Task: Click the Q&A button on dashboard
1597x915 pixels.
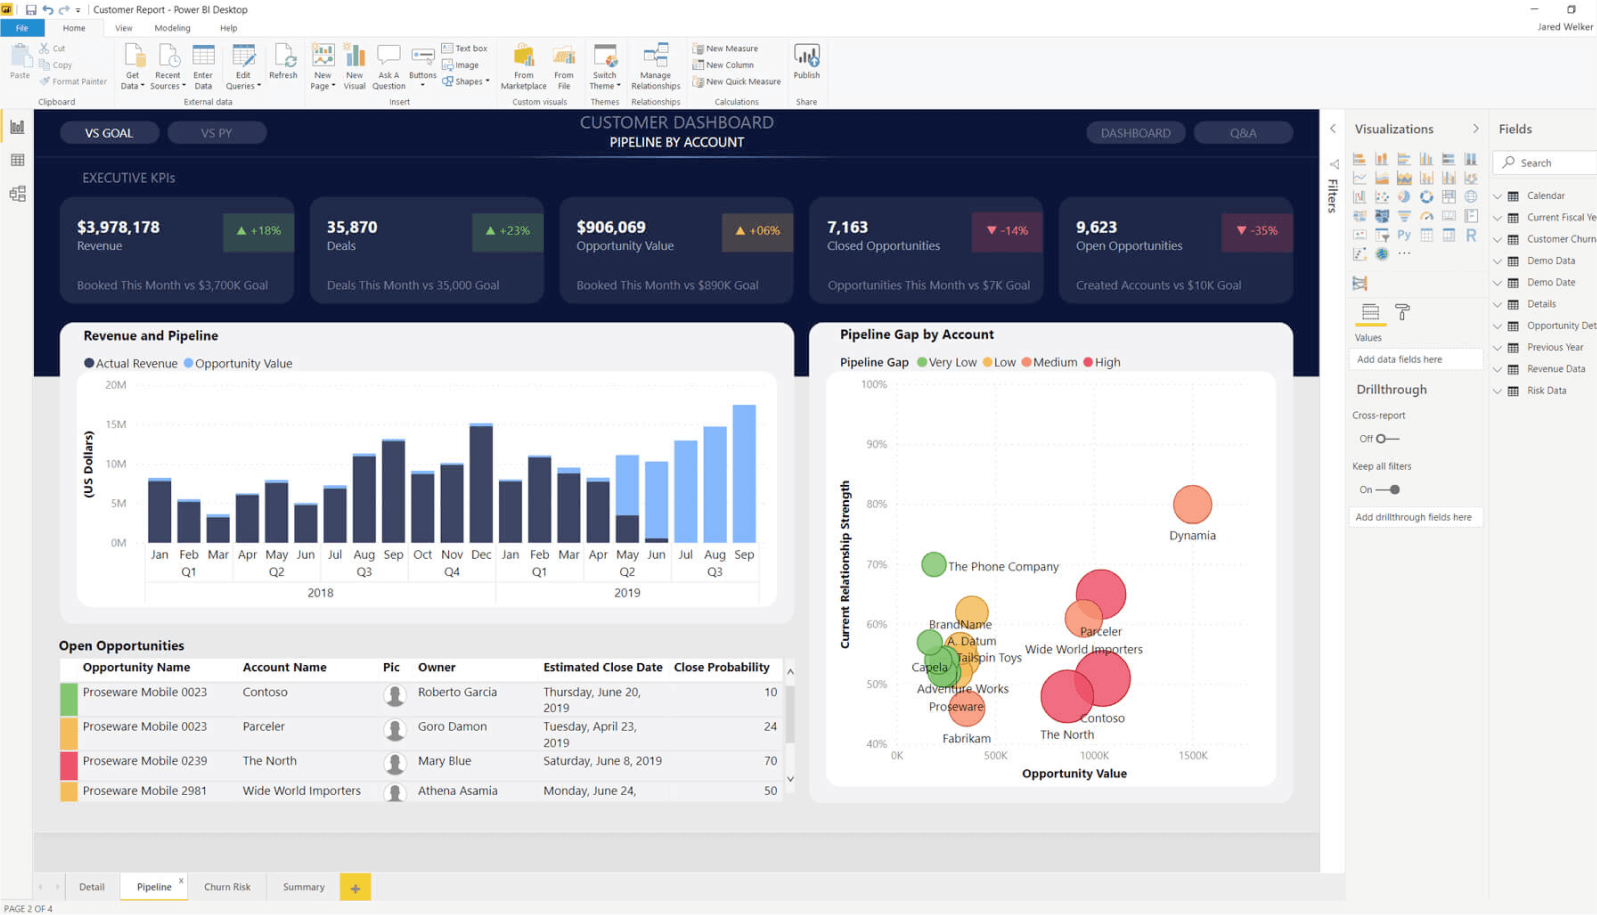Action: click(1242, 133)
